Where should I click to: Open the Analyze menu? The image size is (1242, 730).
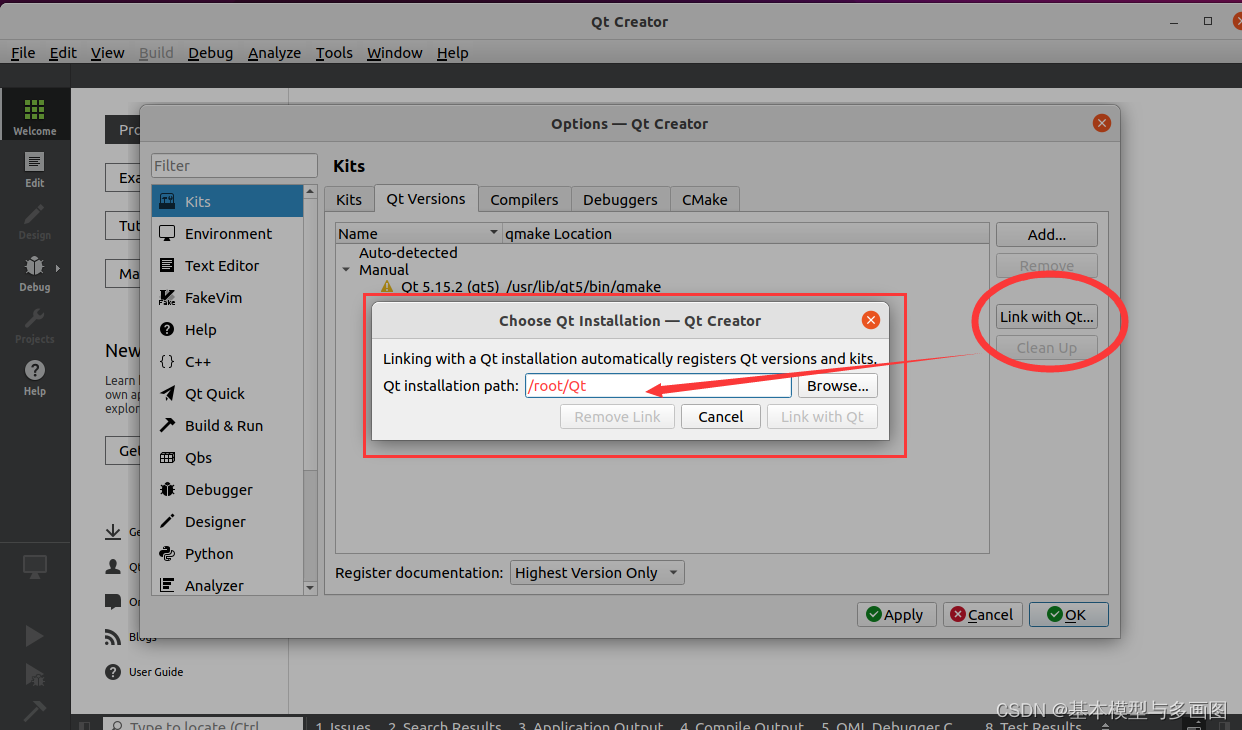pyautogui.click(x=274, y=53)
